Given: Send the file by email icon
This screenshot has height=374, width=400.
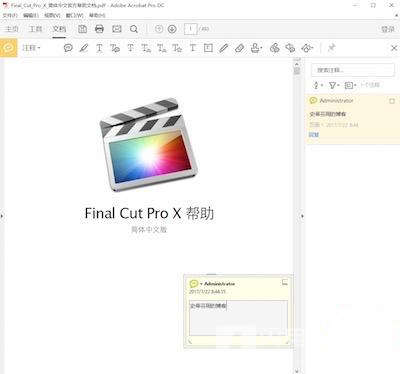Looking at the screenshot, I should point(117,29).
